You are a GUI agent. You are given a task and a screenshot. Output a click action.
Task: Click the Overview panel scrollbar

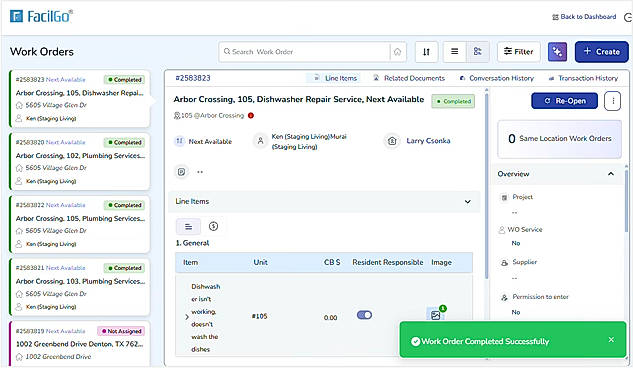(x=627, y=202)
